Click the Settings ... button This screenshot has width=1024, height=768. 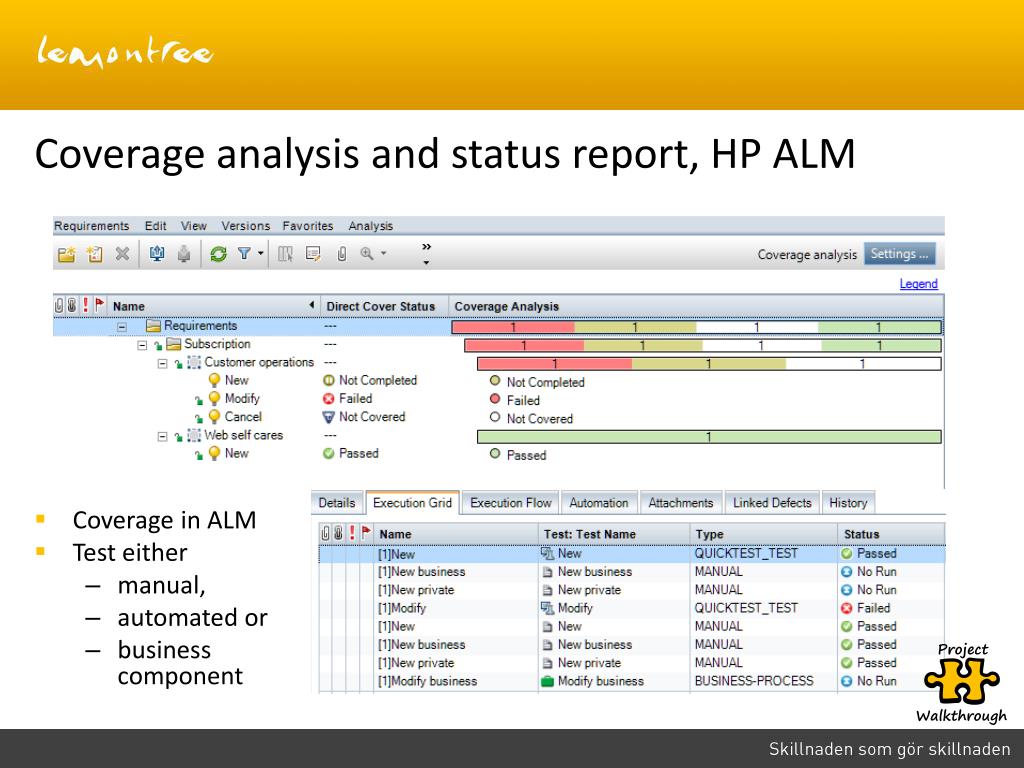click(899, 254)
